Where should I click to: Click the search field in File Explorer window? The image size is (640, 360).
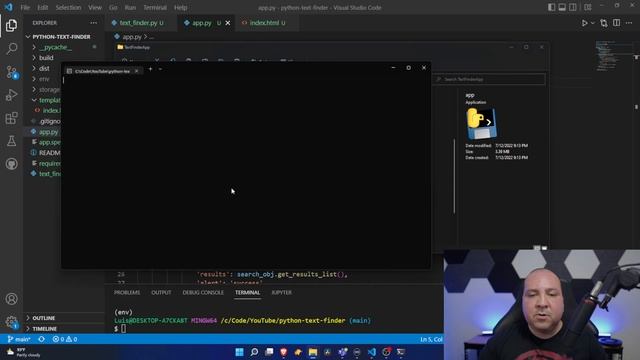(x=490, y=79)
